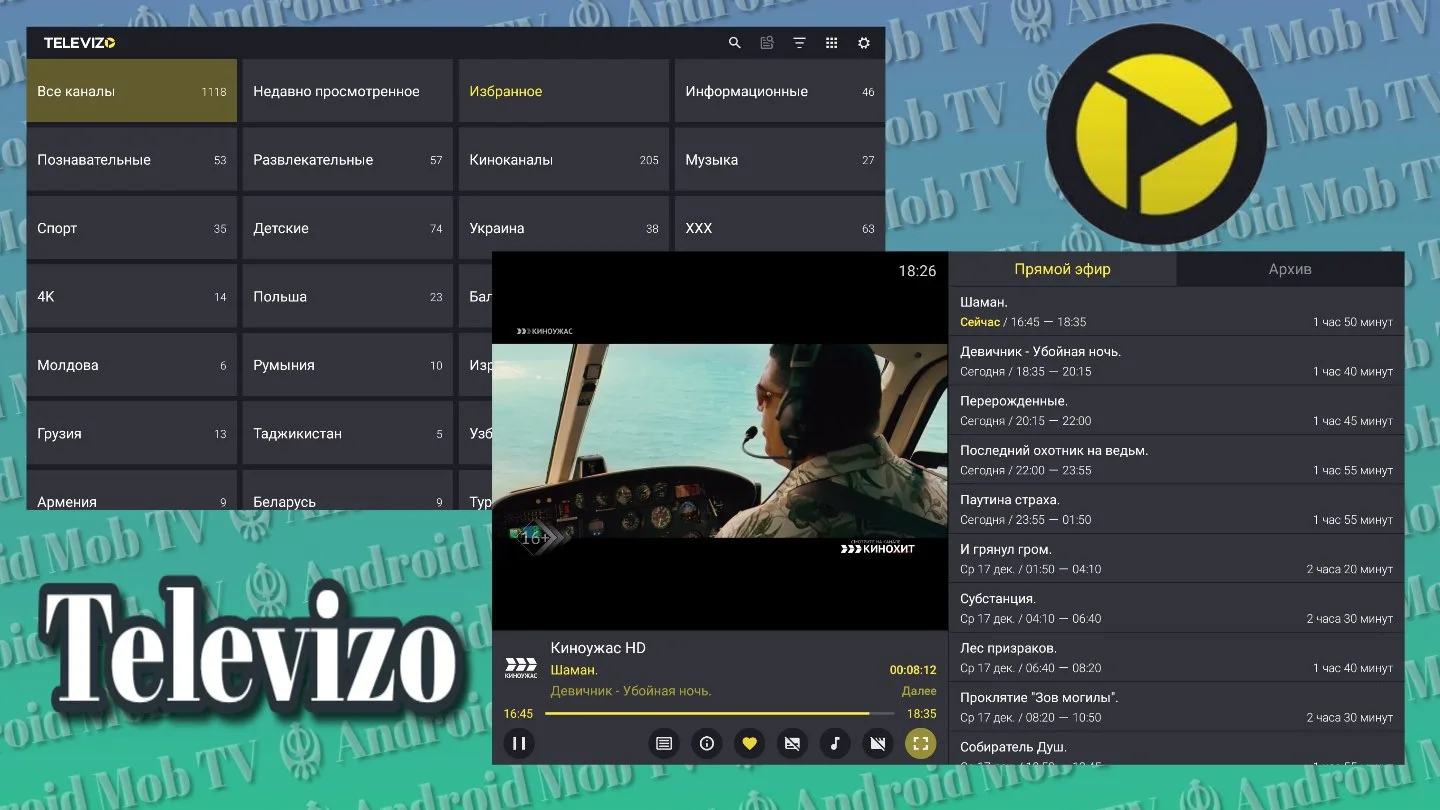Open the Недавно просмотренное category

[x=348, y=91]
